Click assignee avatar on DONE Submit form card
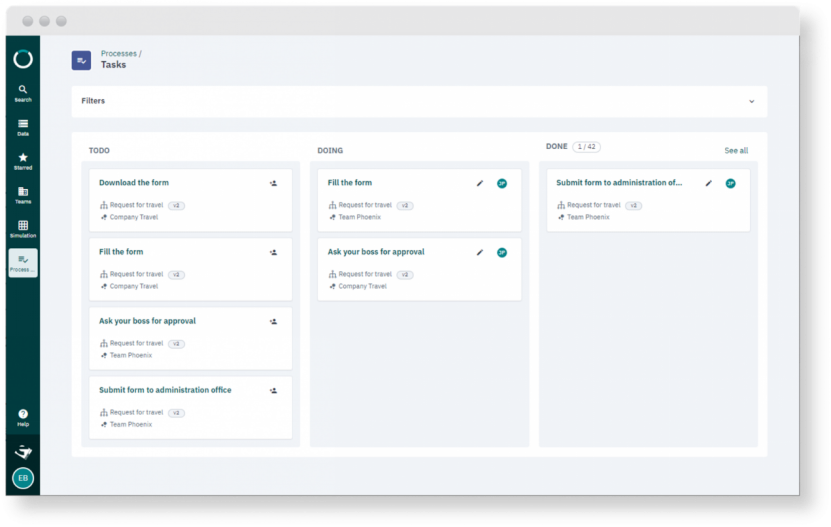The width and height of the screenshot is (831, 527). [730, 183]
